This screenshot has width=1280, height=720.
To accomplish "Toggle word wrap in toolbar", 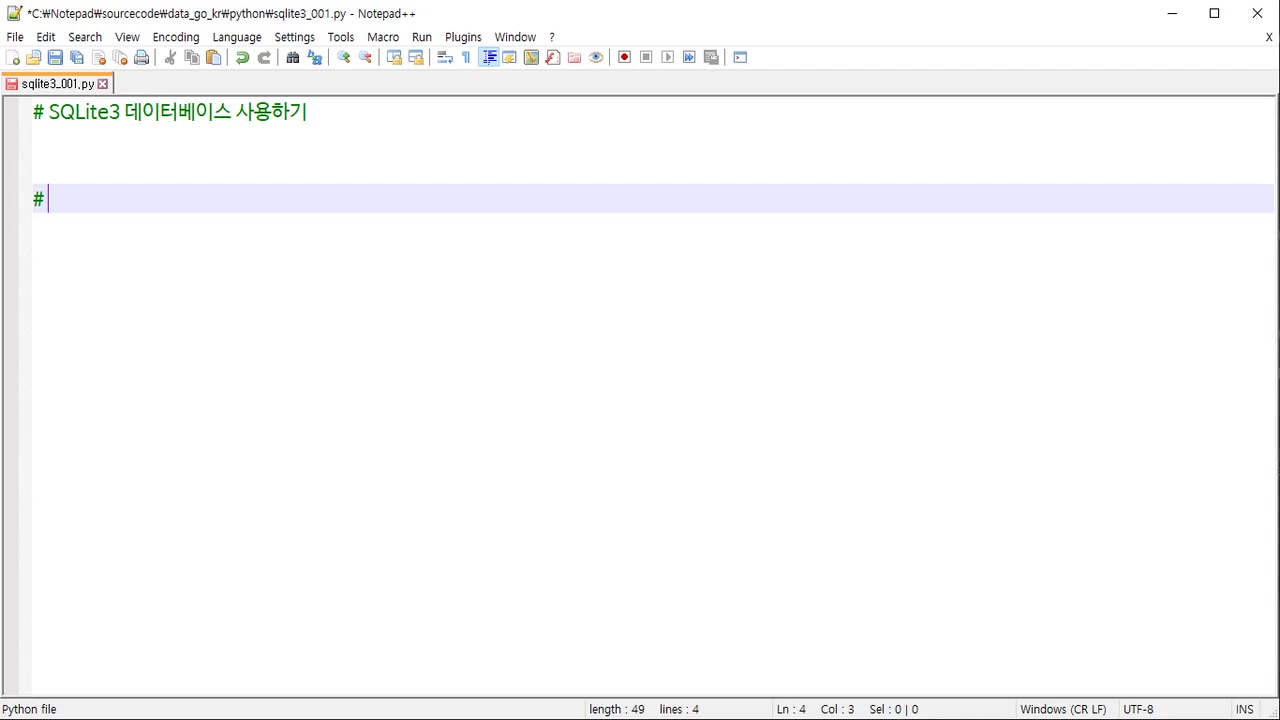I will [445, 58].
